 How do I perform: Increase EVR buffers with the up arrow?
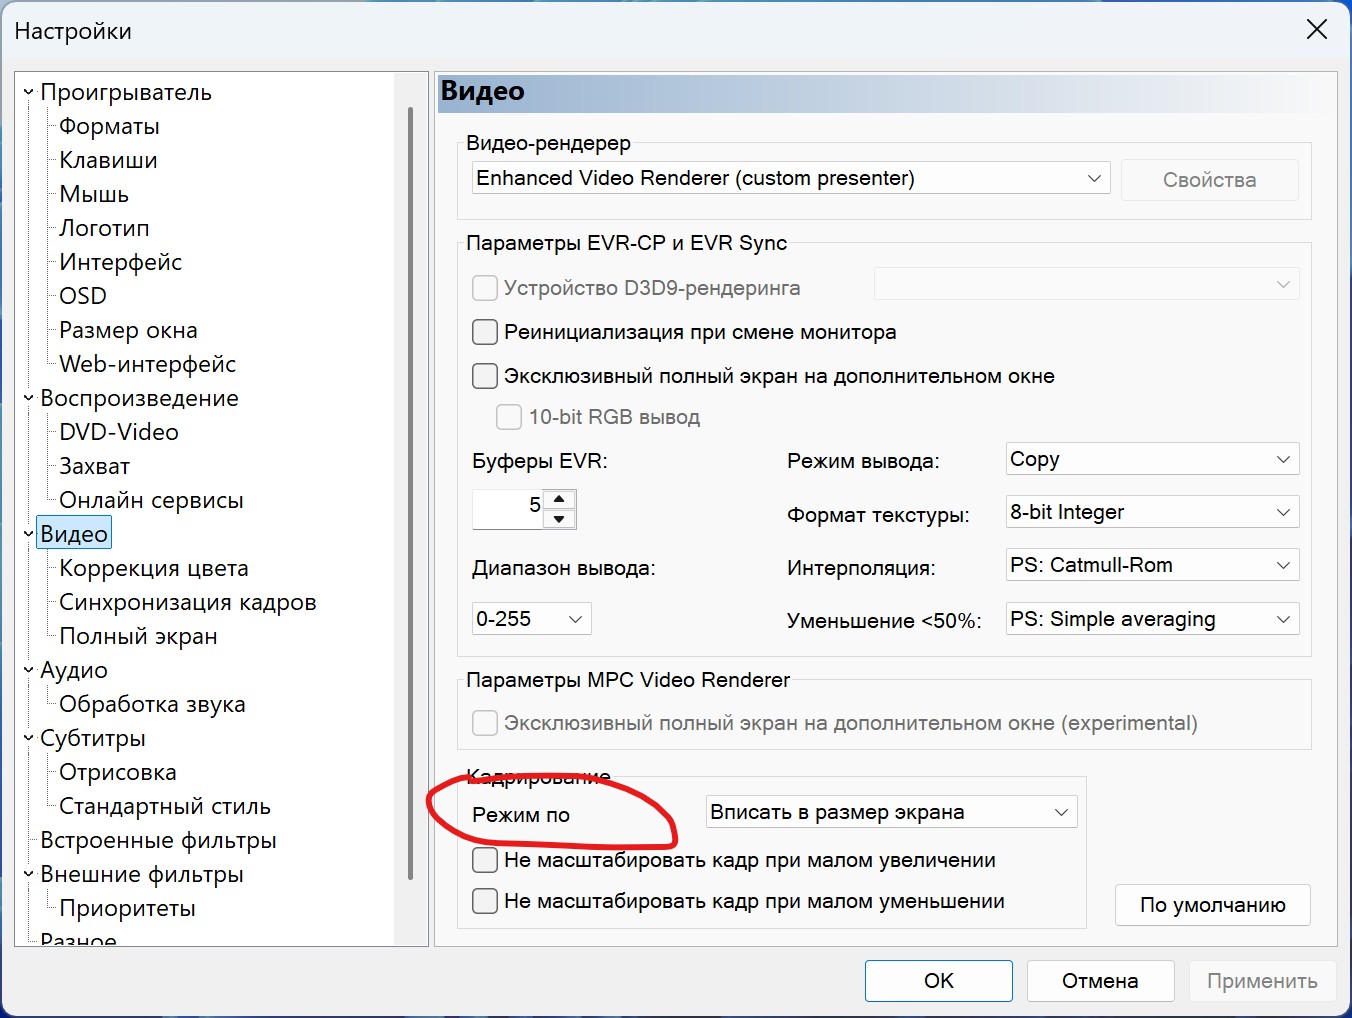[559, 499]
